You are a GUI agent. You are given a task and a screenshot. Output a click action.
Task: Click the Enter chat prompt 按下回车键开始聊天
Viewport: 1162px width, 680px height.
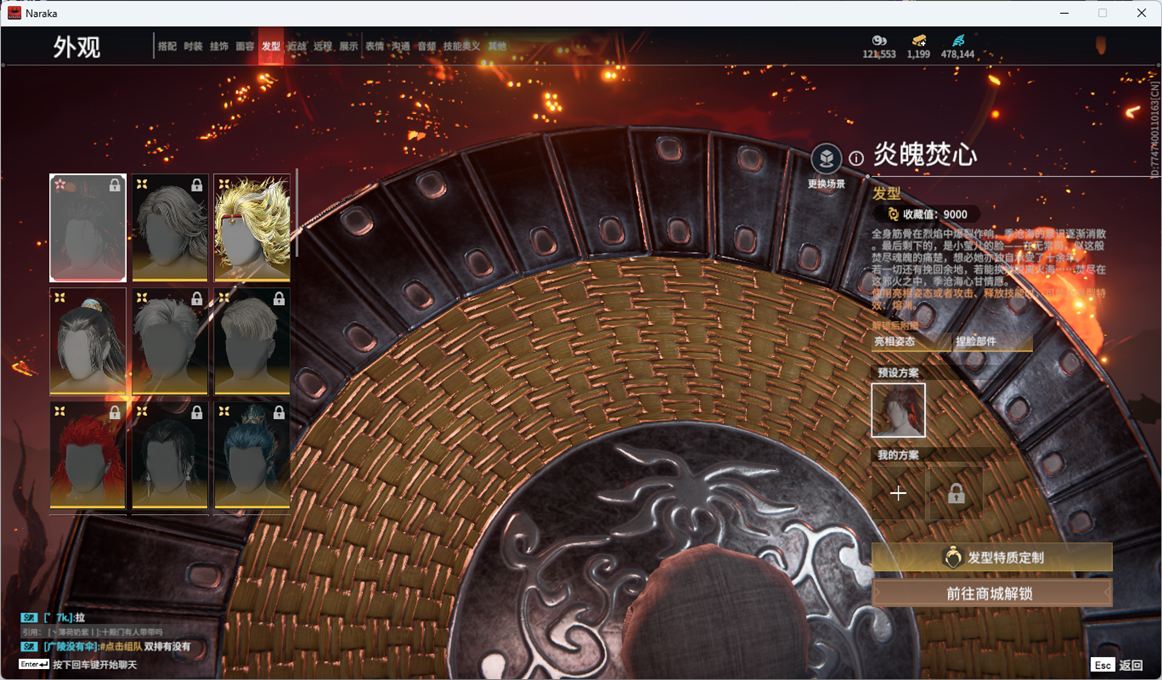(x=79, y=664)
